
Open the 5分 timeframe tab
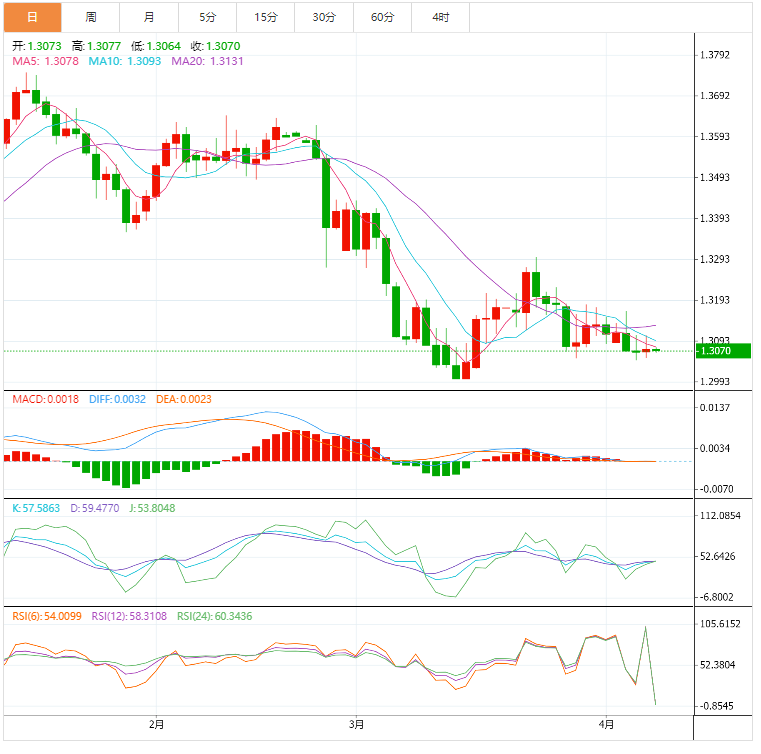207,17
